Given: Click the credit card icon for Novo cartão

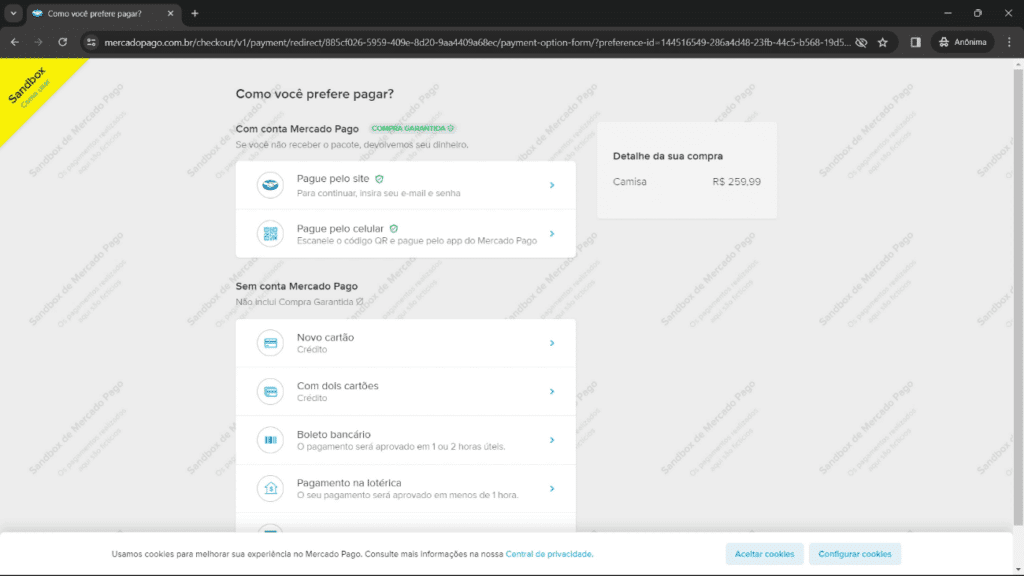Looking at the screenshot, I should click(x=270, y=343).
